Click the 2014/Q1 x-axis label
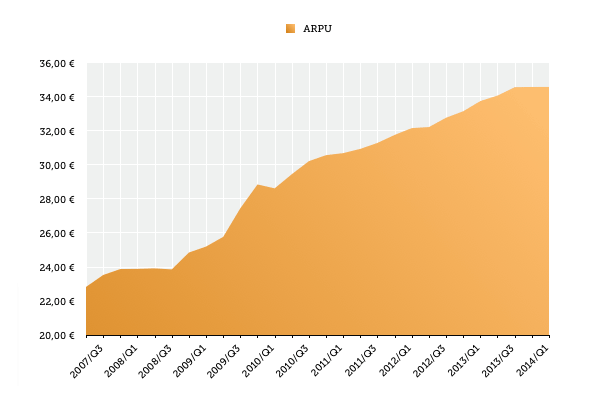This screenshot has height=400, width=600. tap(532, 361)
